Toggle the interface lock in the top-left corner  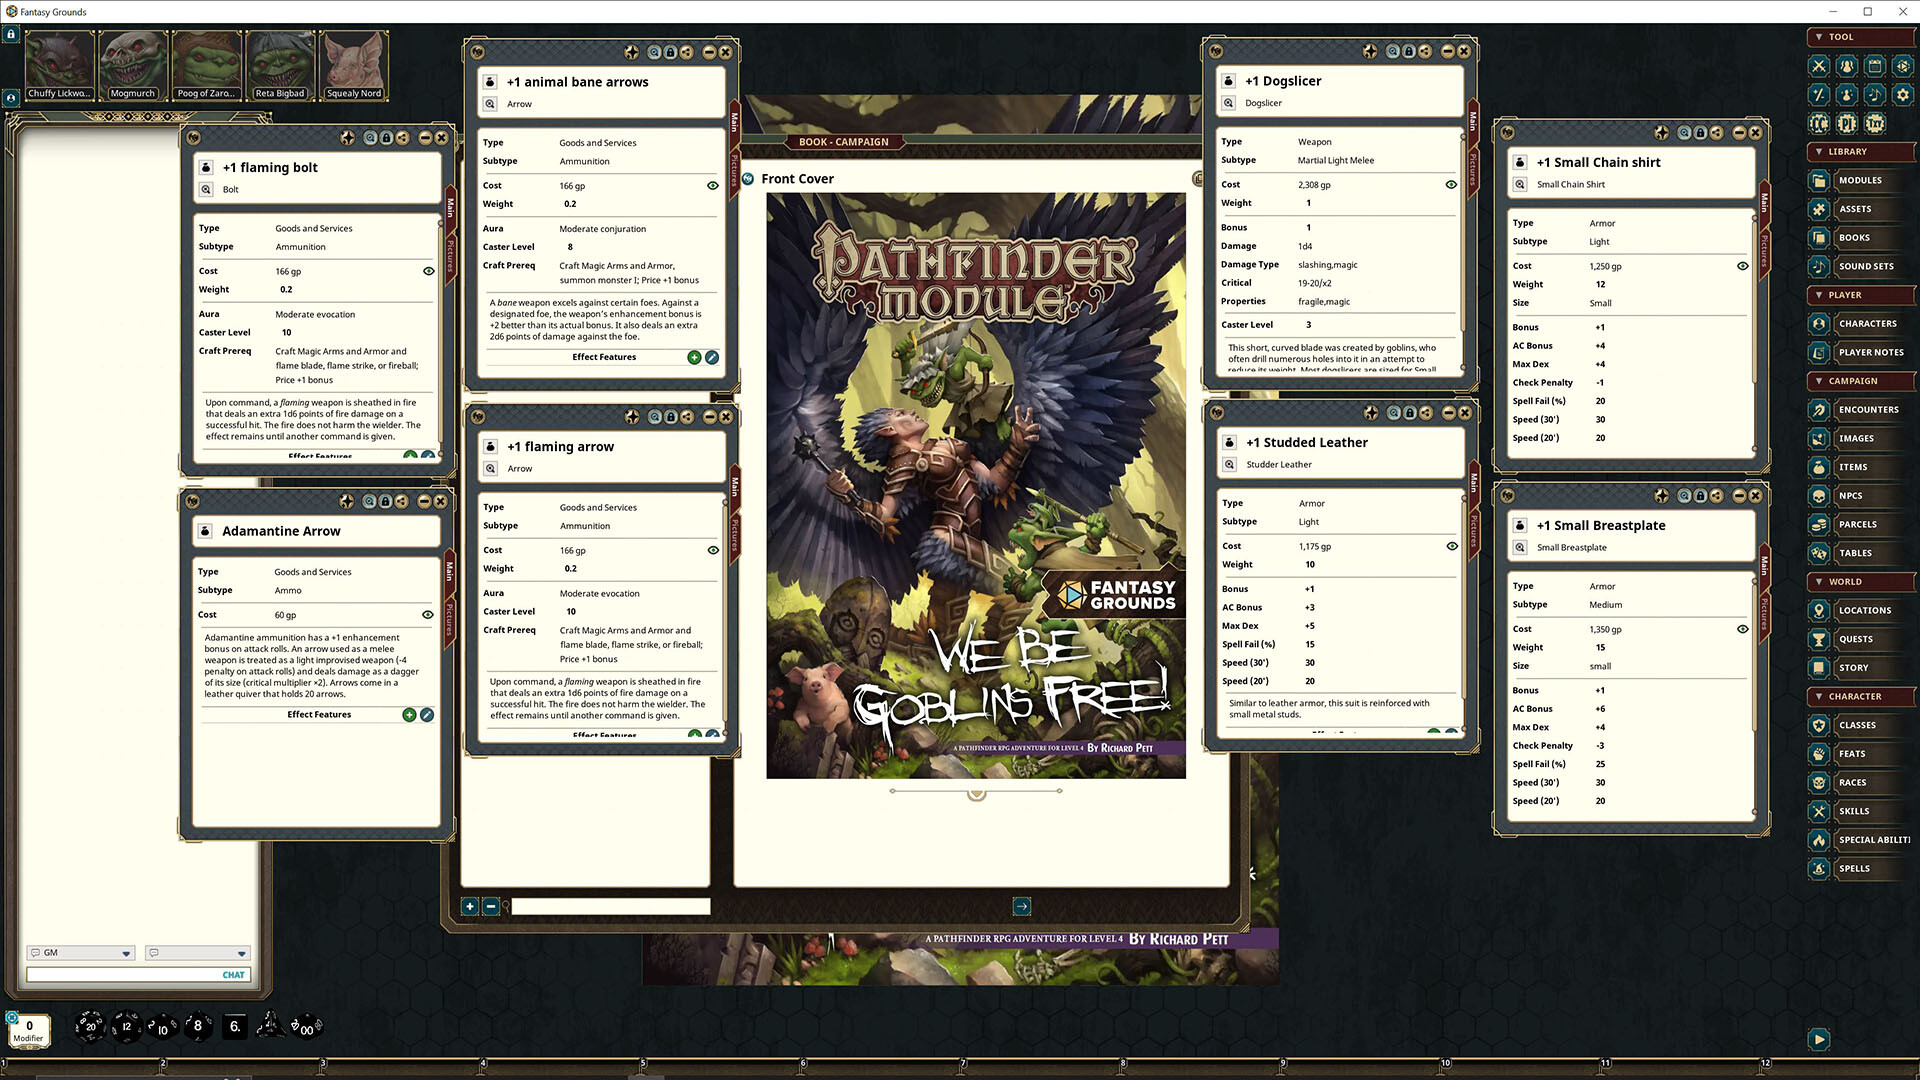[x=10, y=33]
